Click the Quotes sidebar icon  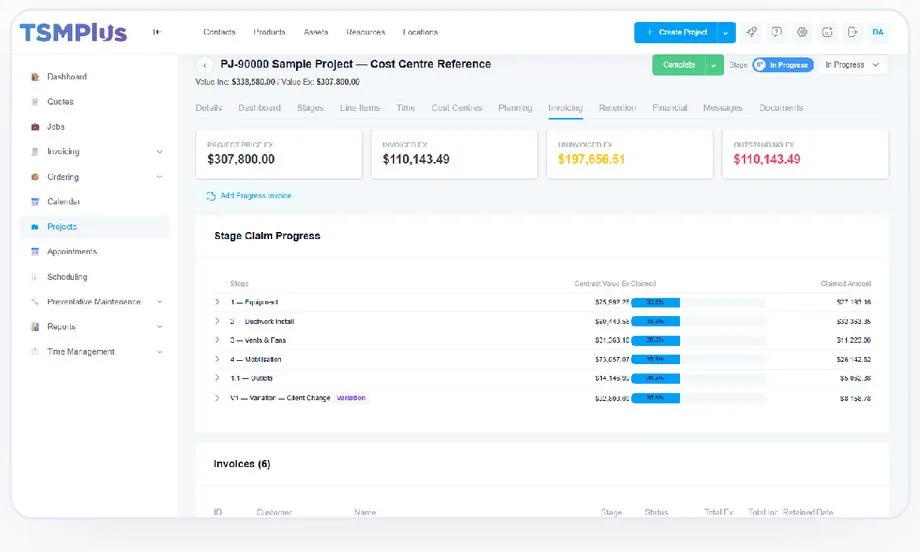tap(35, 101)
